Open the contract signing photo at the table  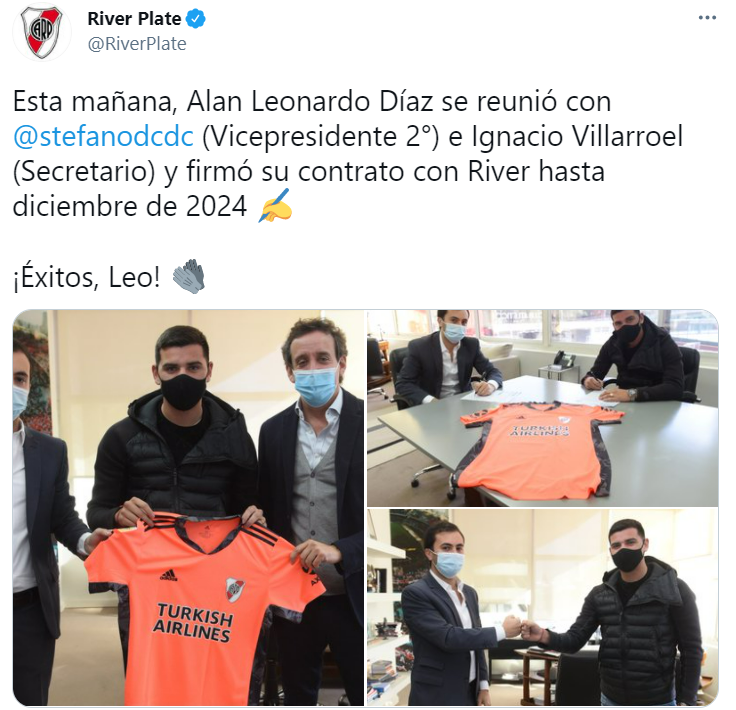point(543,408)
